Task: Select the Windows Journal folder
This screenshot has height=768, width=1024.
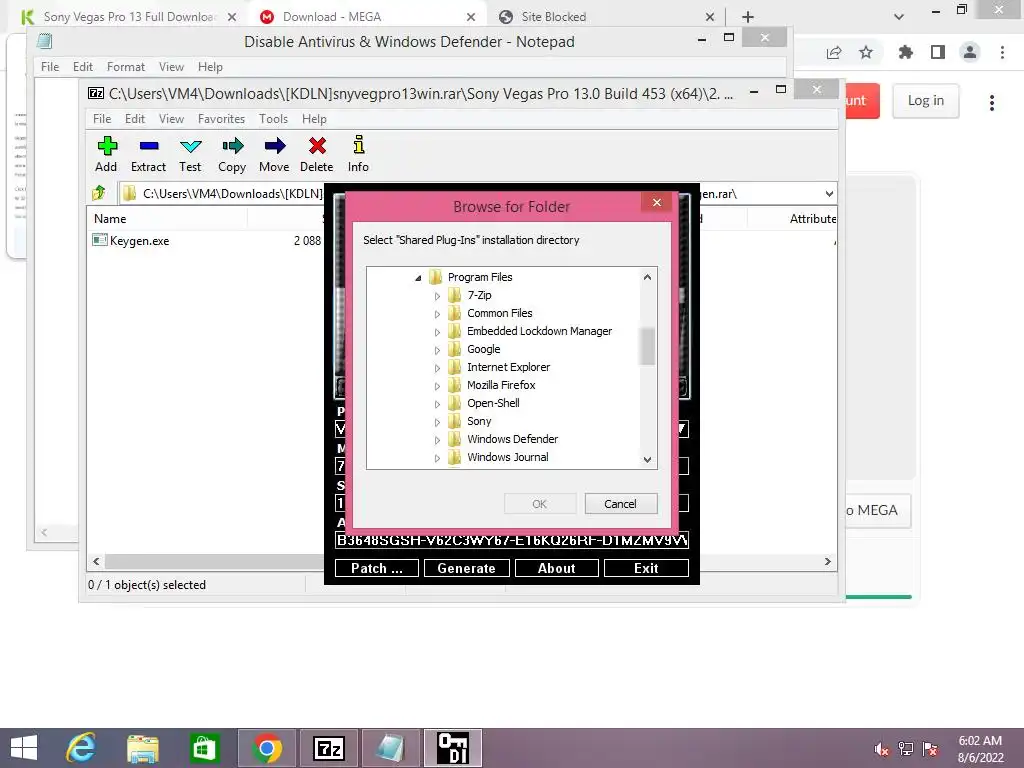Action: [507, 457]
